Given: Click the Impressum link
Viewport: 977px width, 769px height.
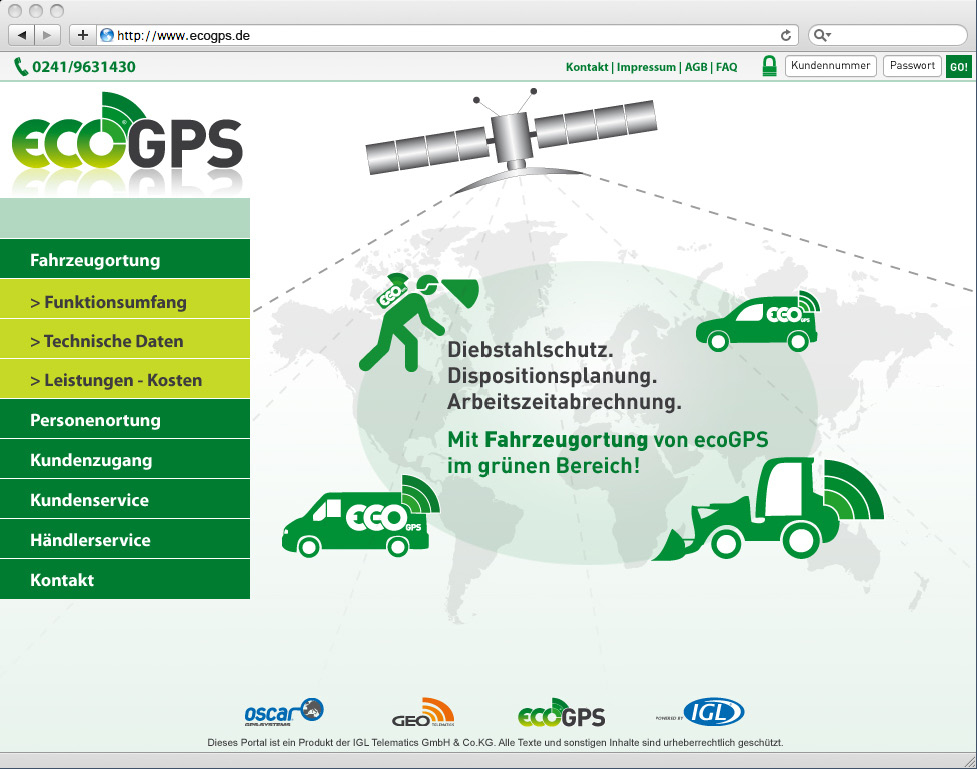Looking at the screenshot, I should coord(646,67).
